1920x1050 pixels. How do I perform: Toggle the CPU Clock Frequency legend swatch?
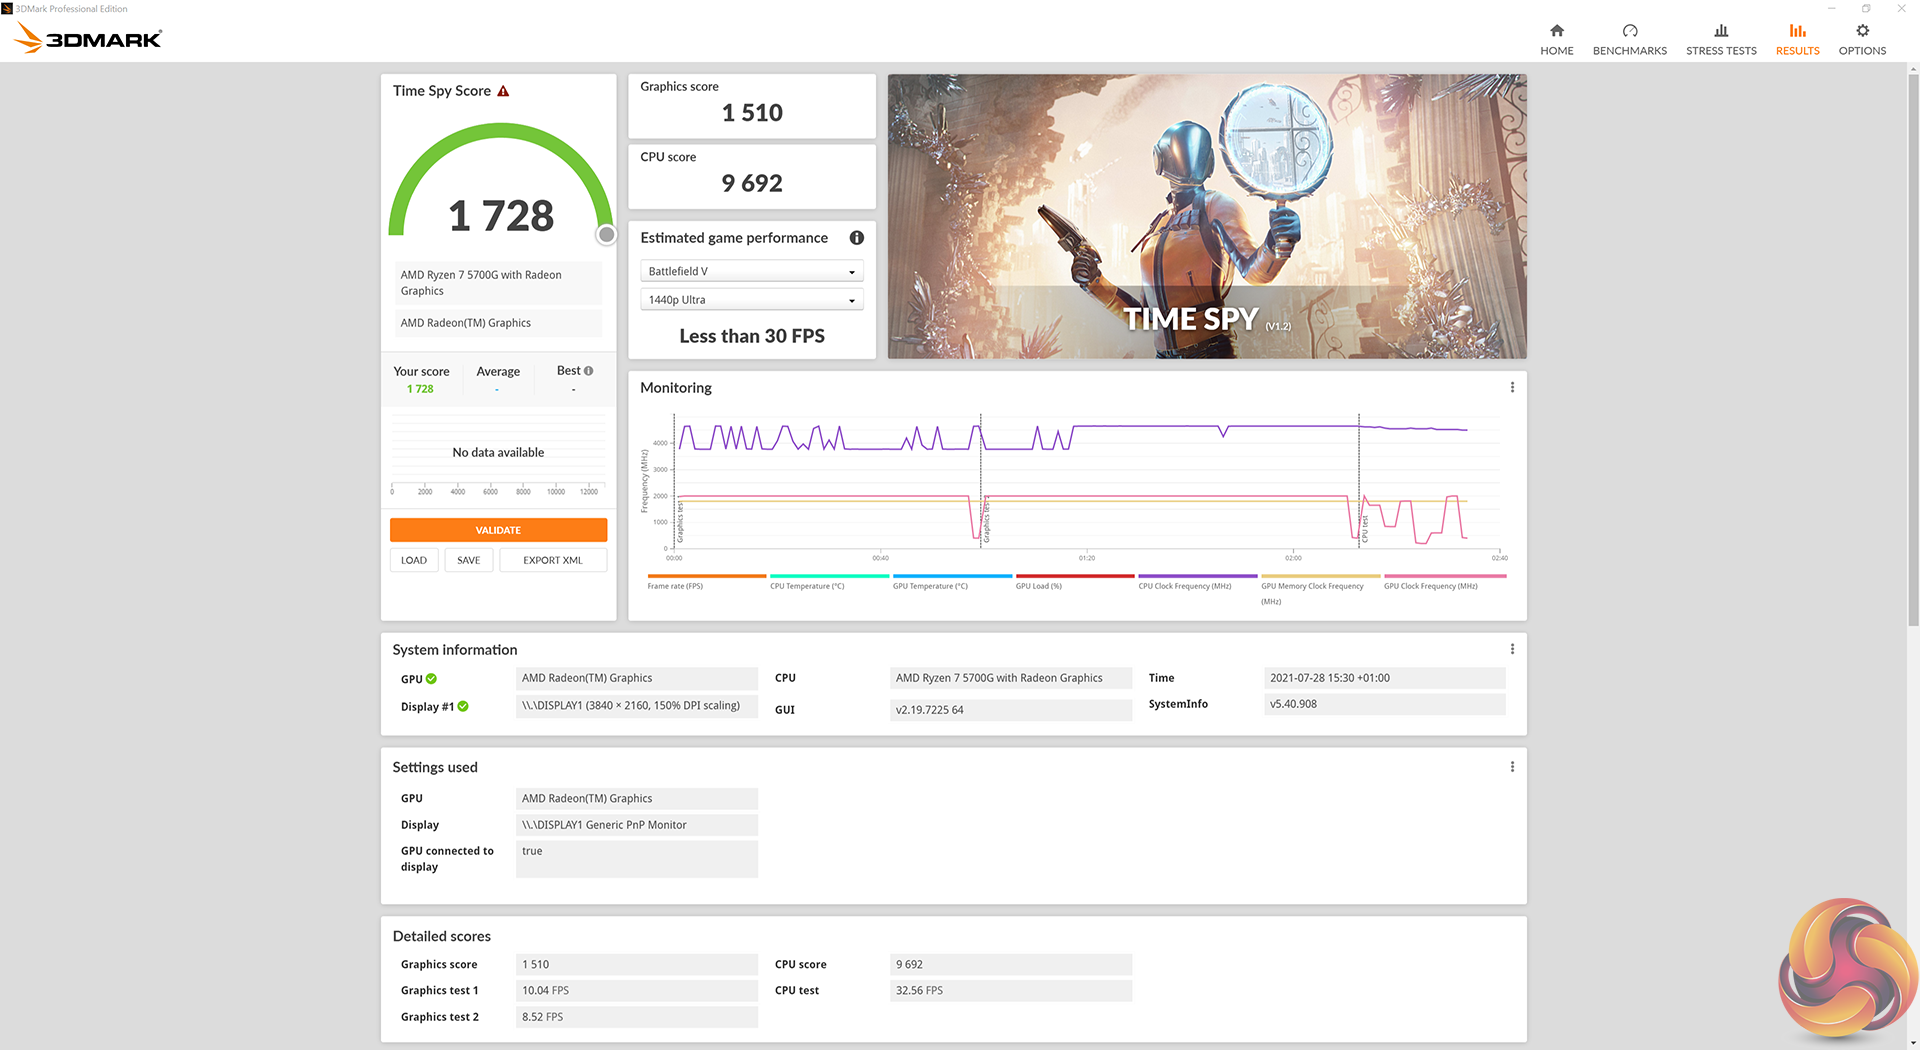coord(1197,577)
